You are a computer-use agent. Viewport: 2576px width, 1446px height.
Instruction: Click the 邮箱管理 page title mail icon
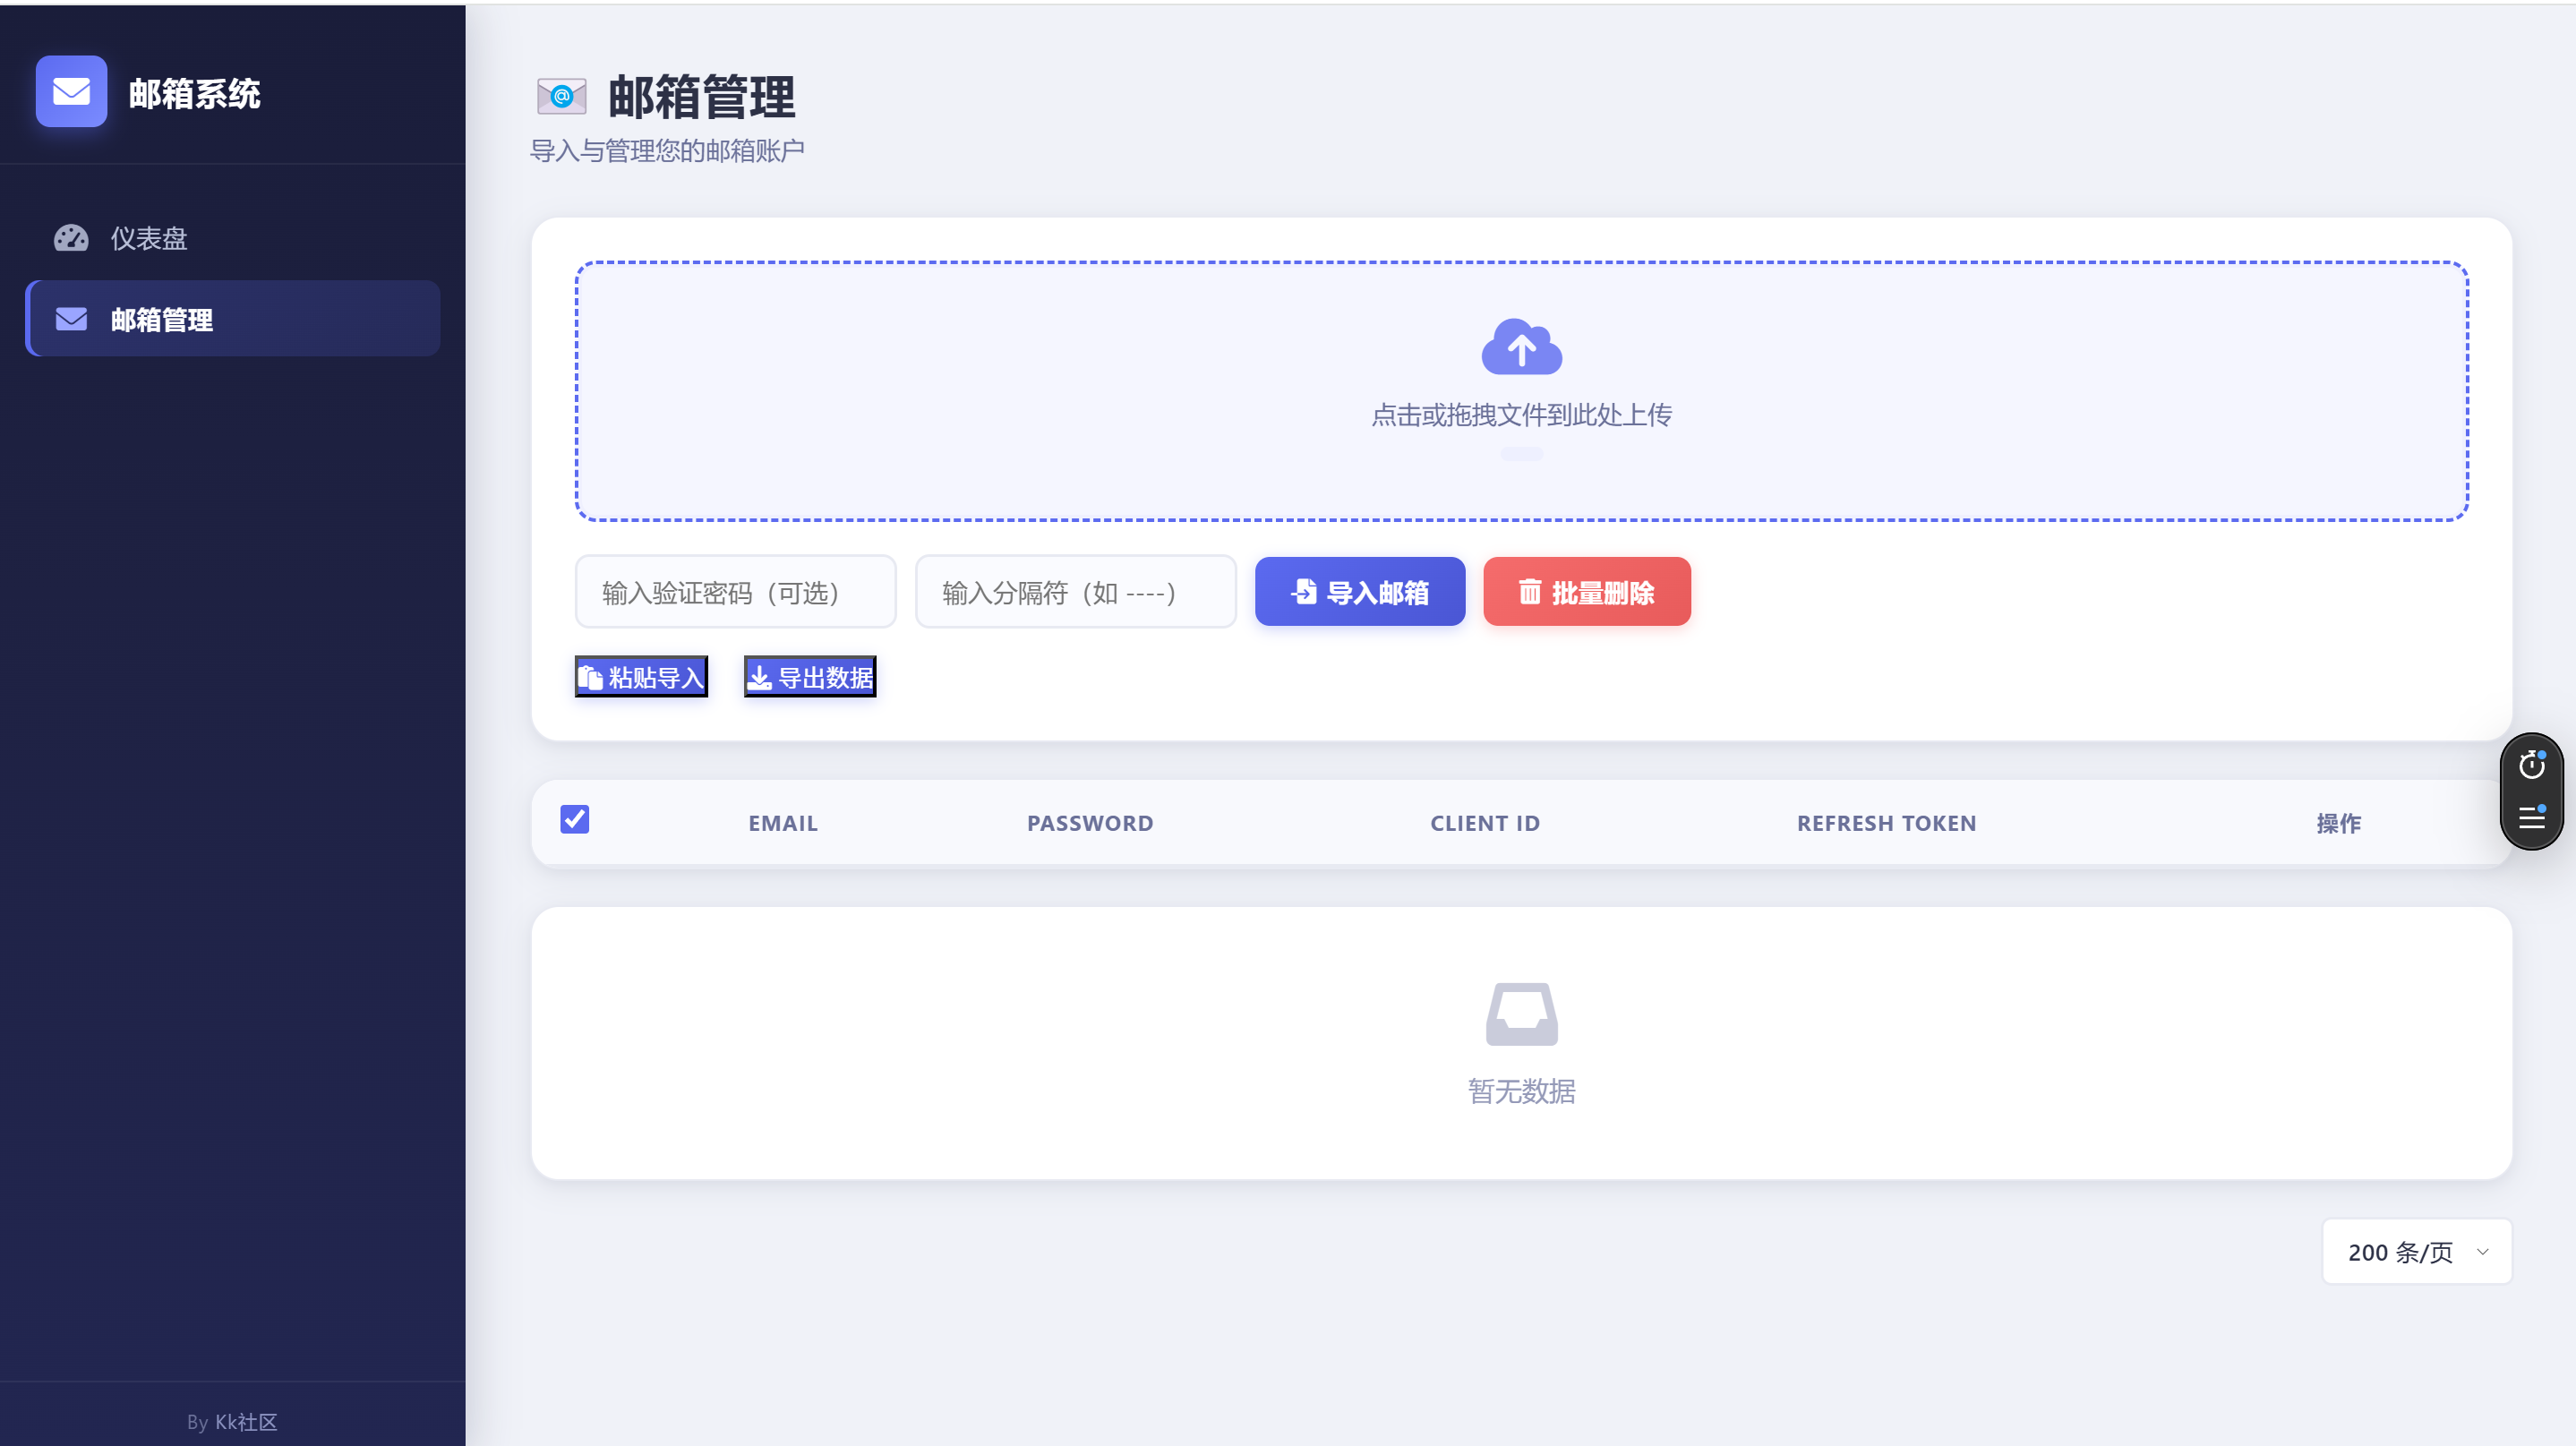[x=561, y=97]
